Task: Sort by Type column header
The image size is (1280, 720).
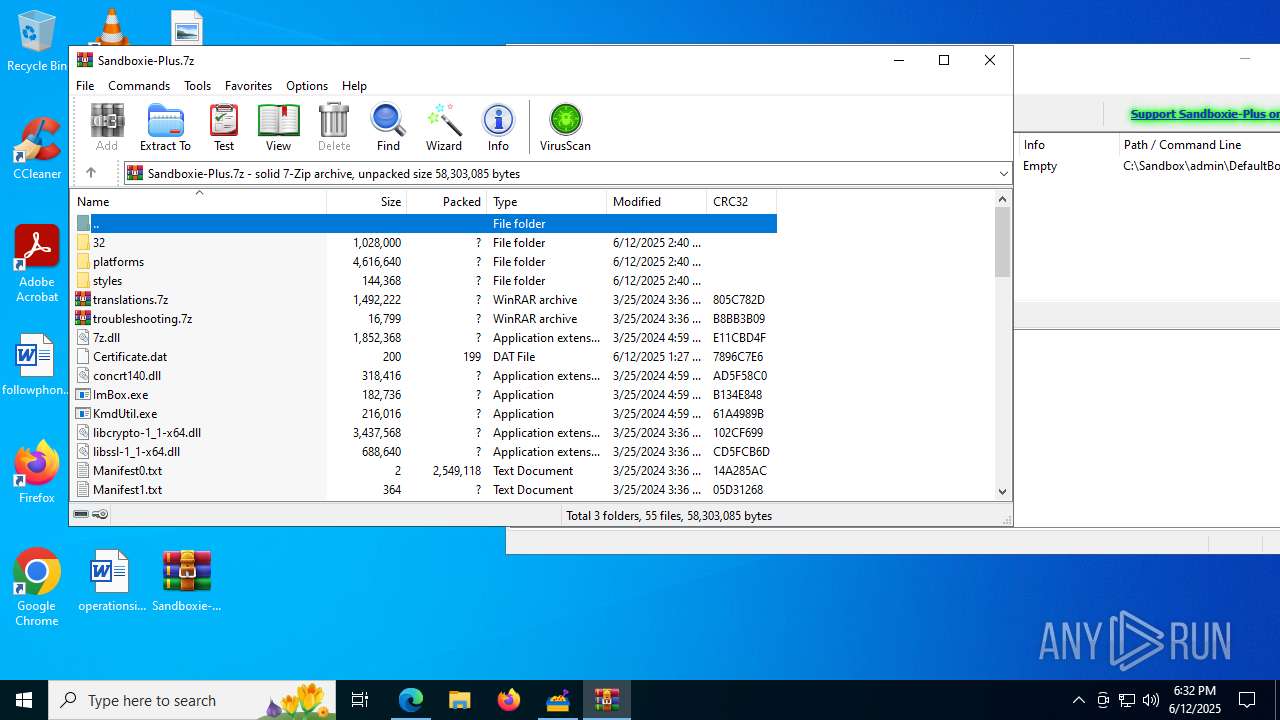Action: (547, 201)
